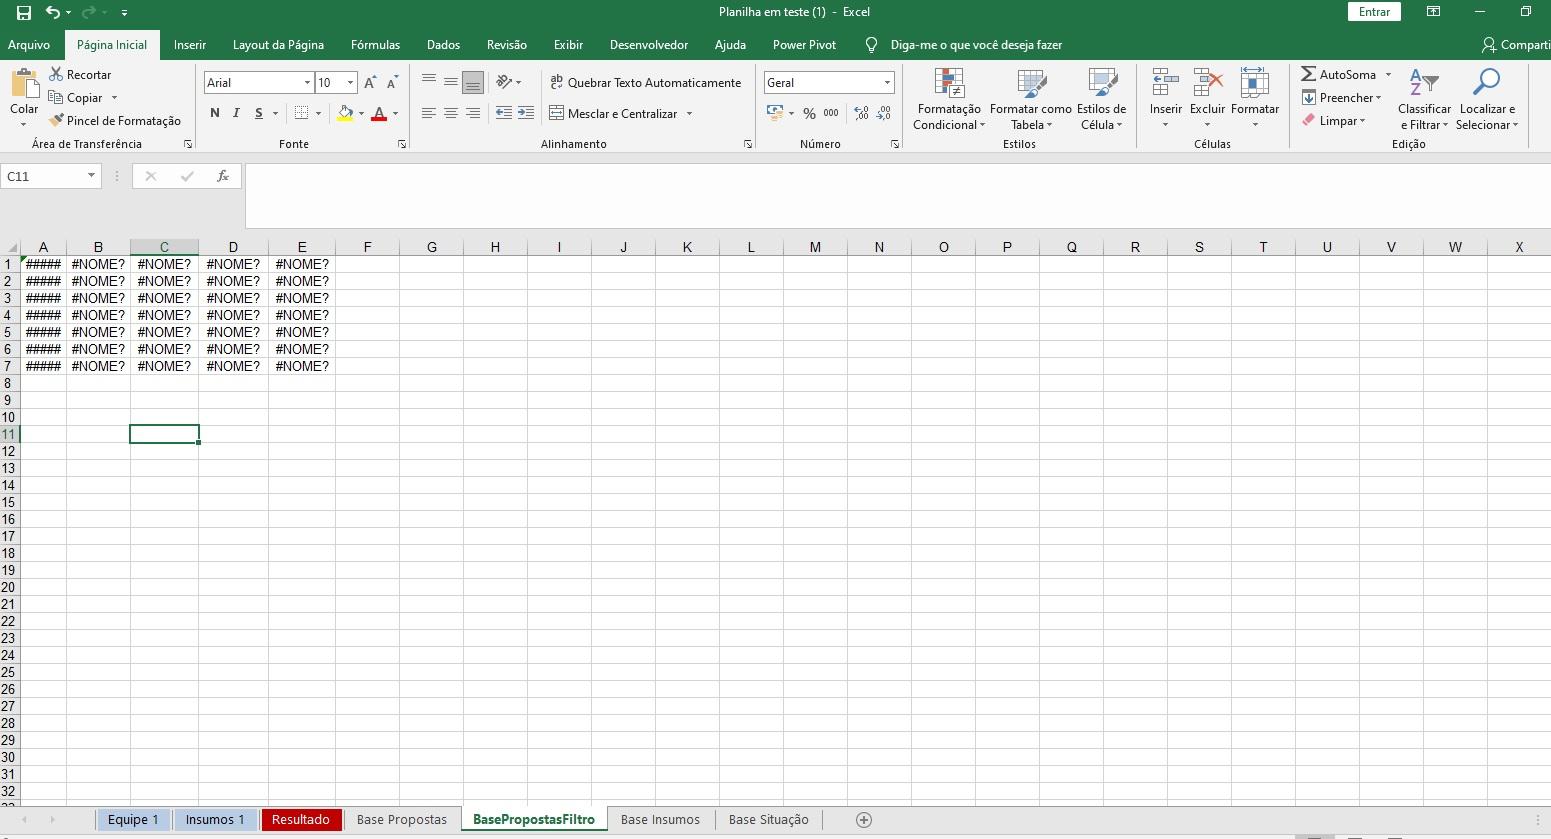Image resolution: width=1551 pixels, height=839 pixels.
Task: Open the font size dropdown
Action: point(350,83)
